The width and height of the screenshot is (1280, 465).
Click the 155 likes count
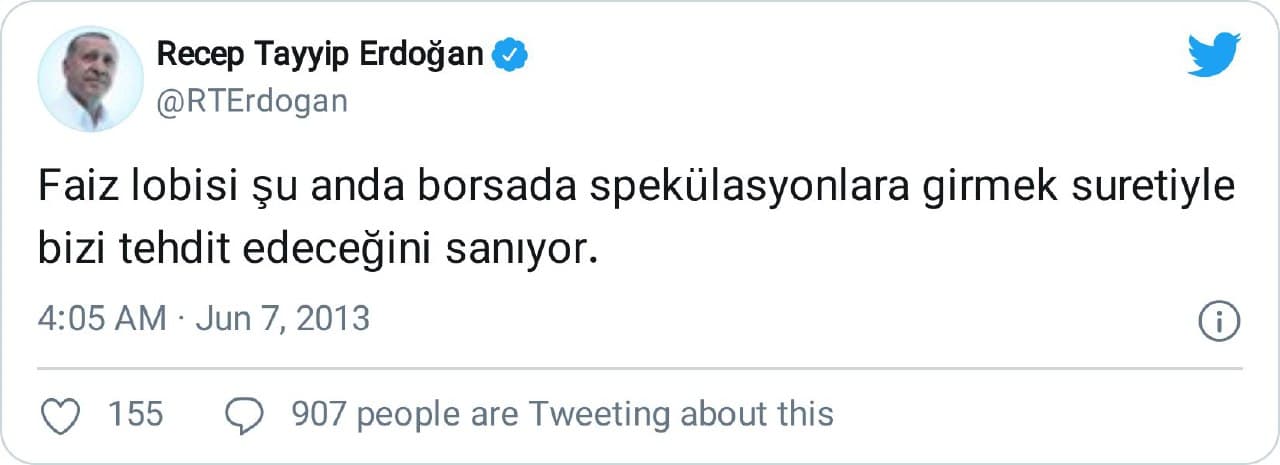tap(135, 414)
